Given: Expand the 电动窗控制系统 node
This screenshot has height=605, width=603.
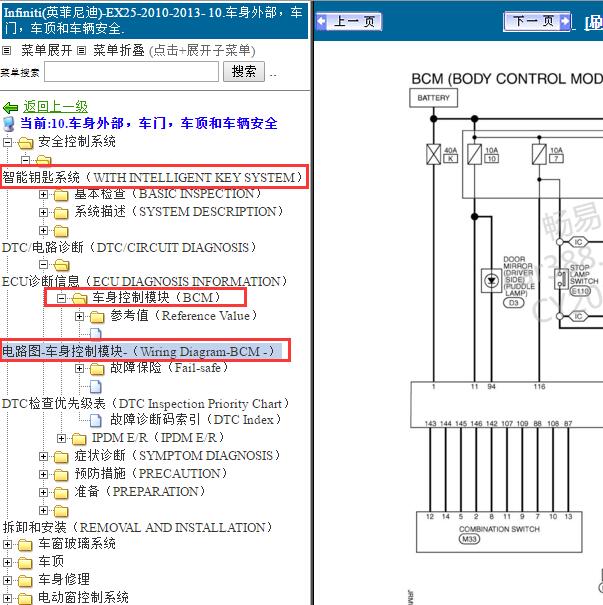Looking at the screenshot, I should [7, 598].
